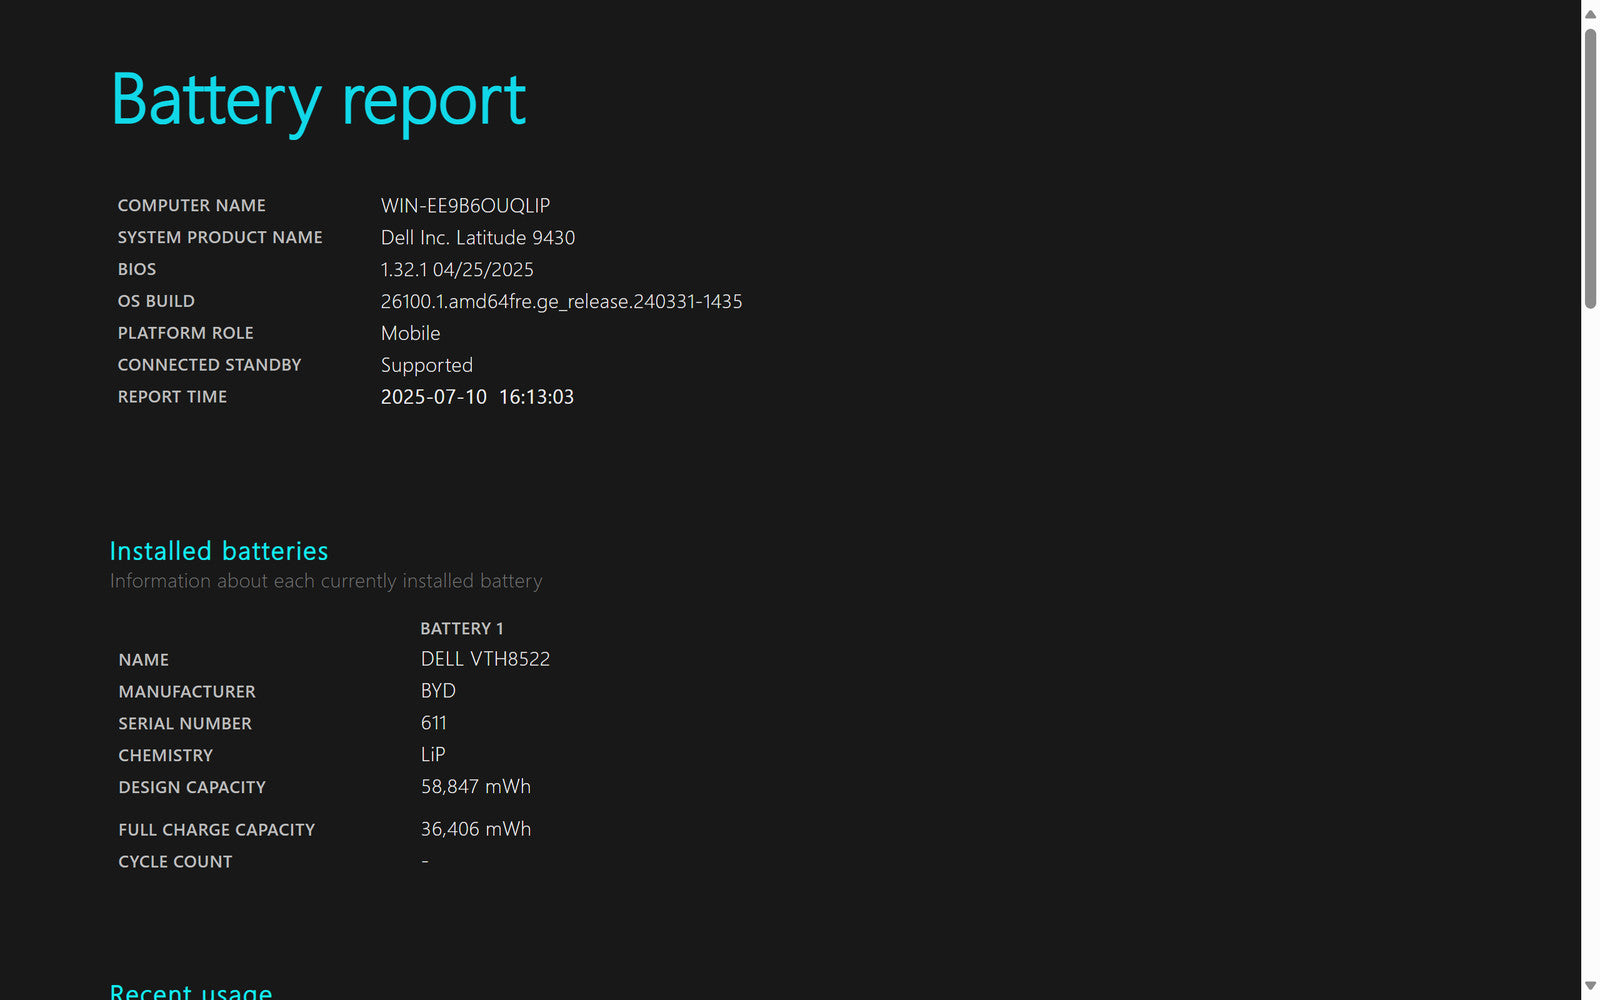Screen dimensions: 1600x1000
Task: Click the chemistry value LiP
Action: coord(433,755)
